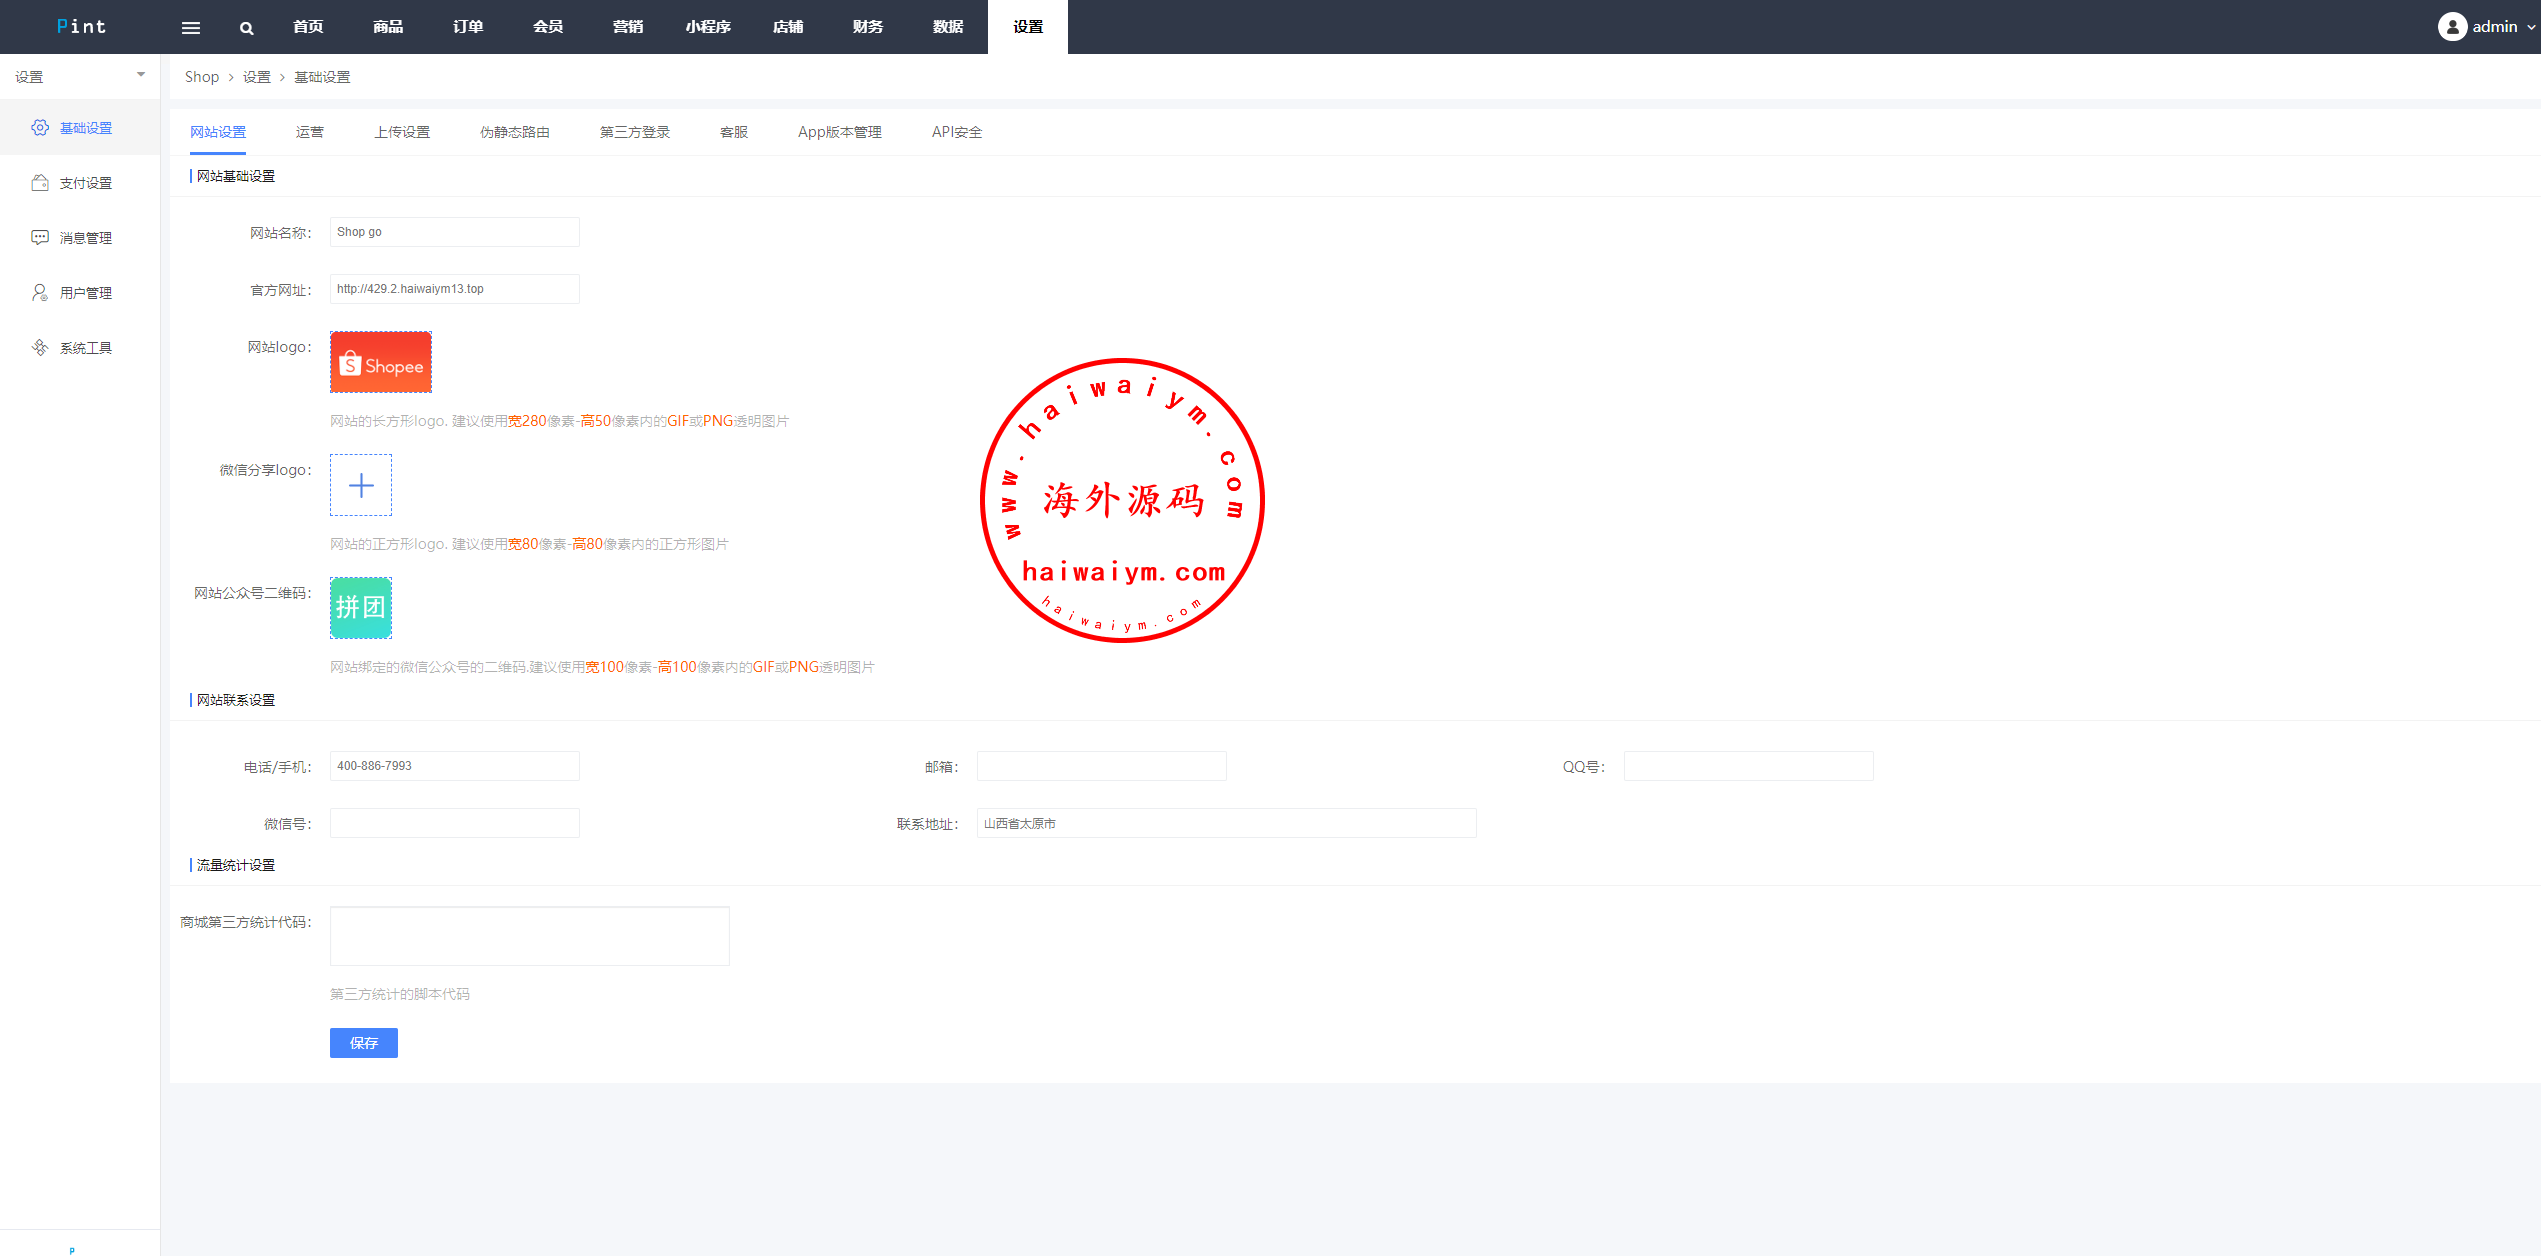Click the 用户管理 person icon
Viewport: 2541px width, 1256px height.
pyautogui.click(x=40, y=293)
